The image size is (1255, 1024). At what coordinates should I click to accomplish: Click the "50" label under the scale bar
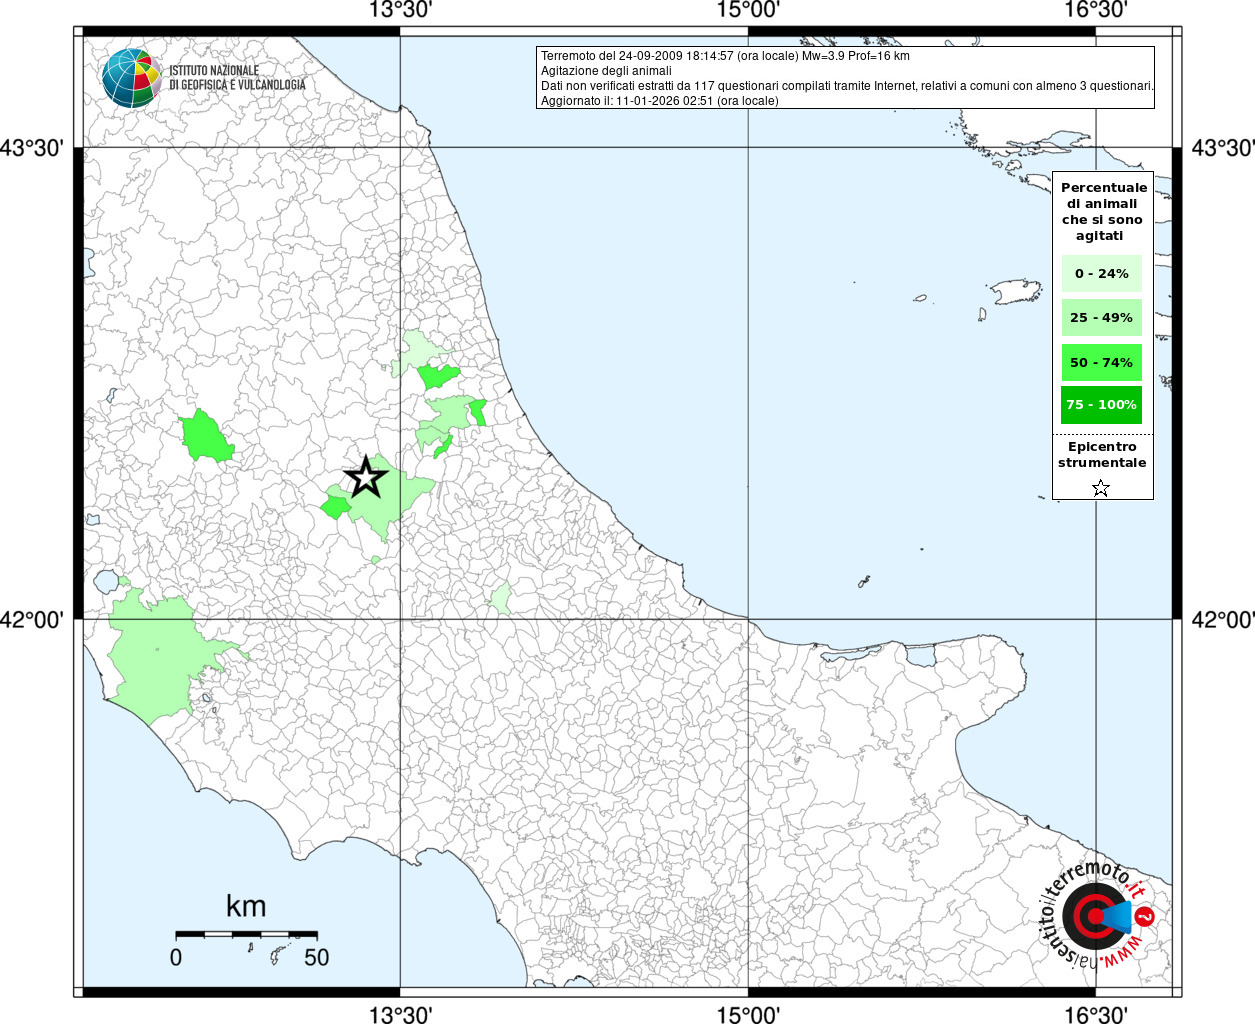[316, 957]
